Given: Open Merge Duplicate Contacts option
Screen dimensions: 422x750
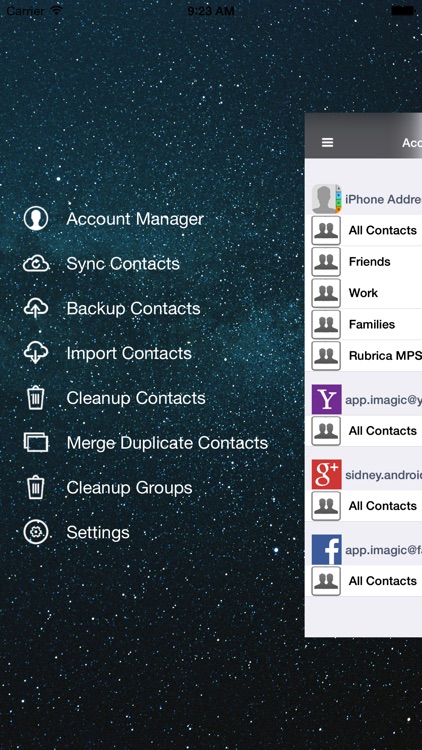Looking at the screenshot, I should tap(167, 443).
